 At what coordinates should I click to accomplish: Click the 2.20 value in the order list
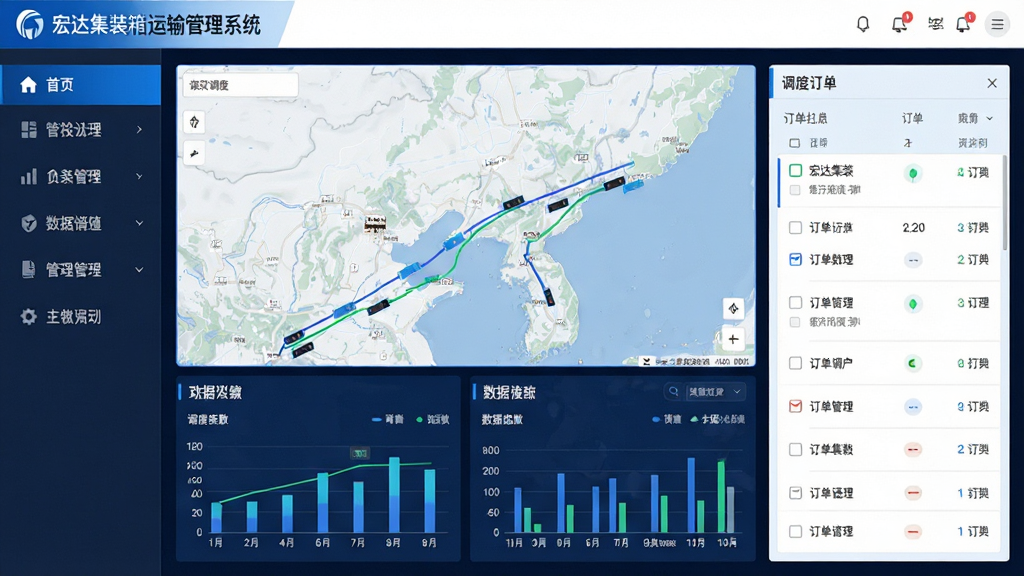914,227
